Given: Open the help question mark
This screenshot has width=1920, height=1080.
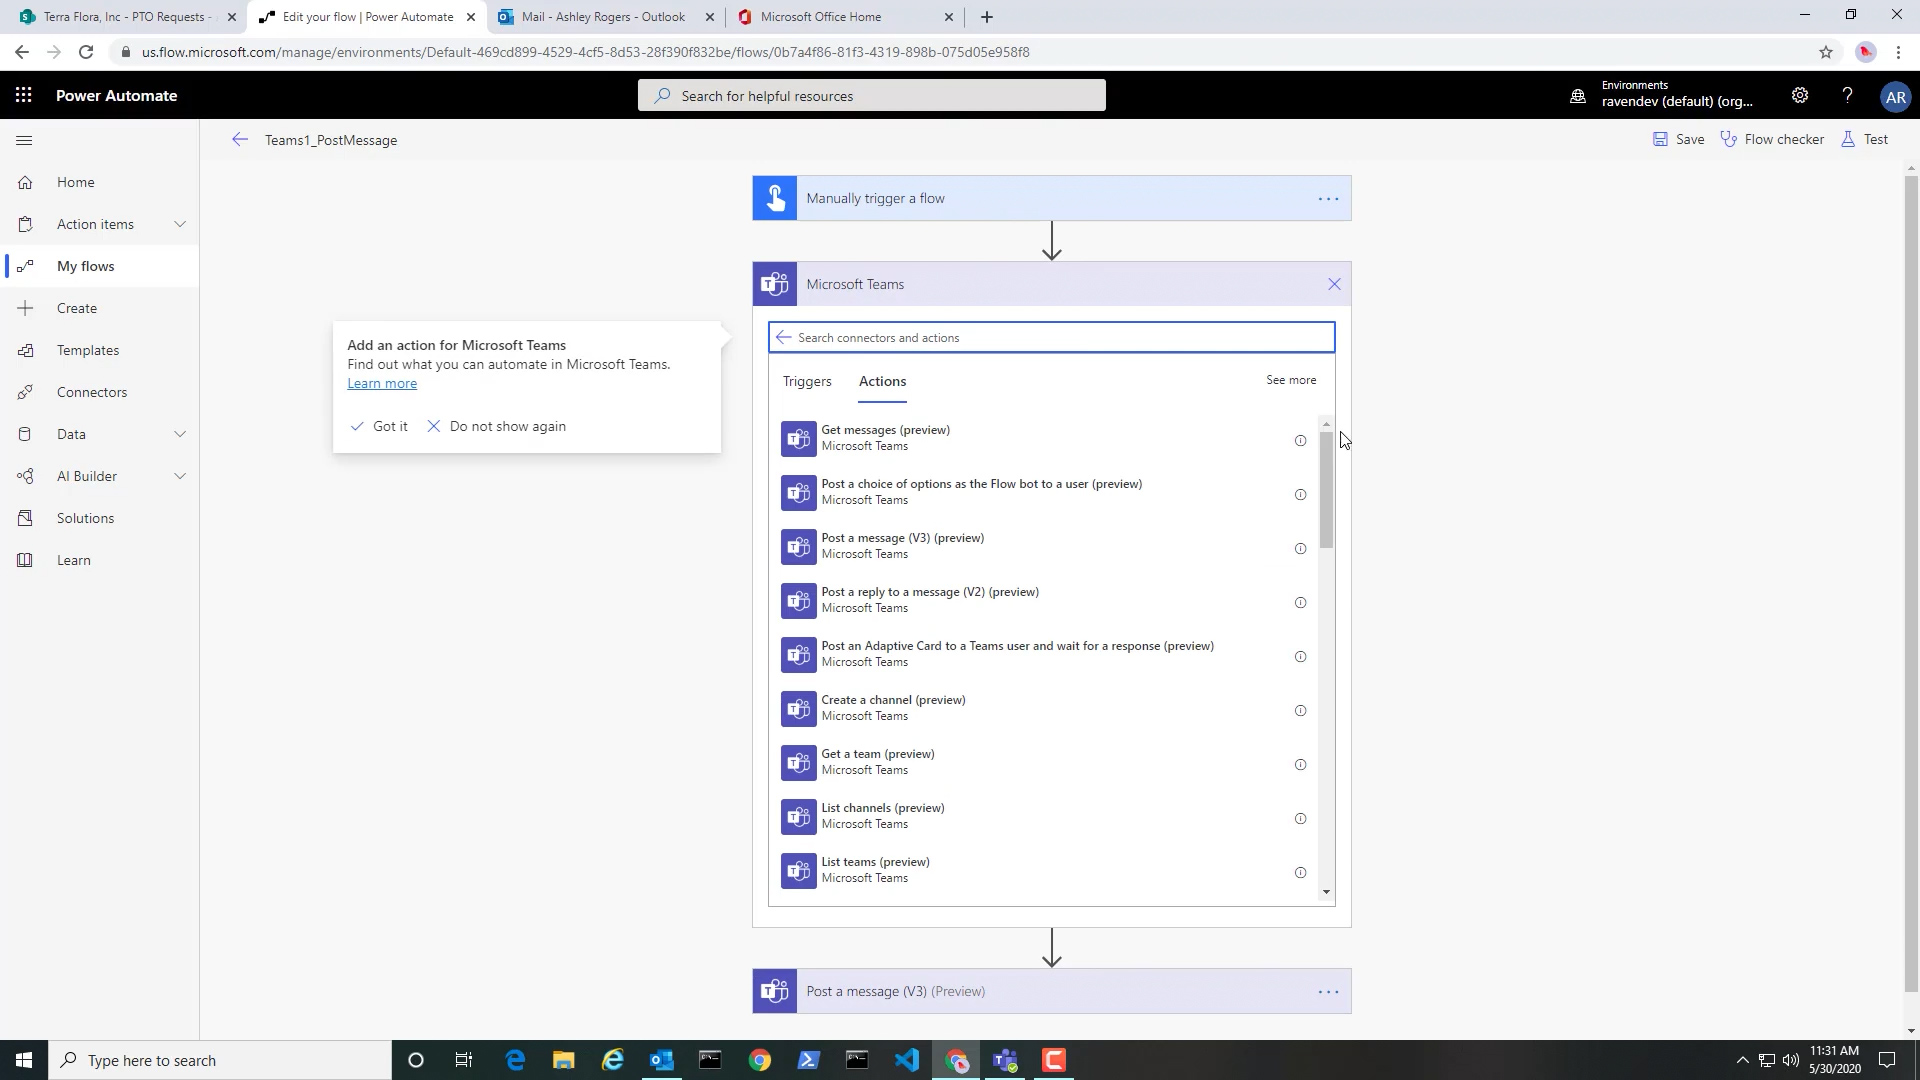Looking at the screenshot, I should pos(1847,96).
